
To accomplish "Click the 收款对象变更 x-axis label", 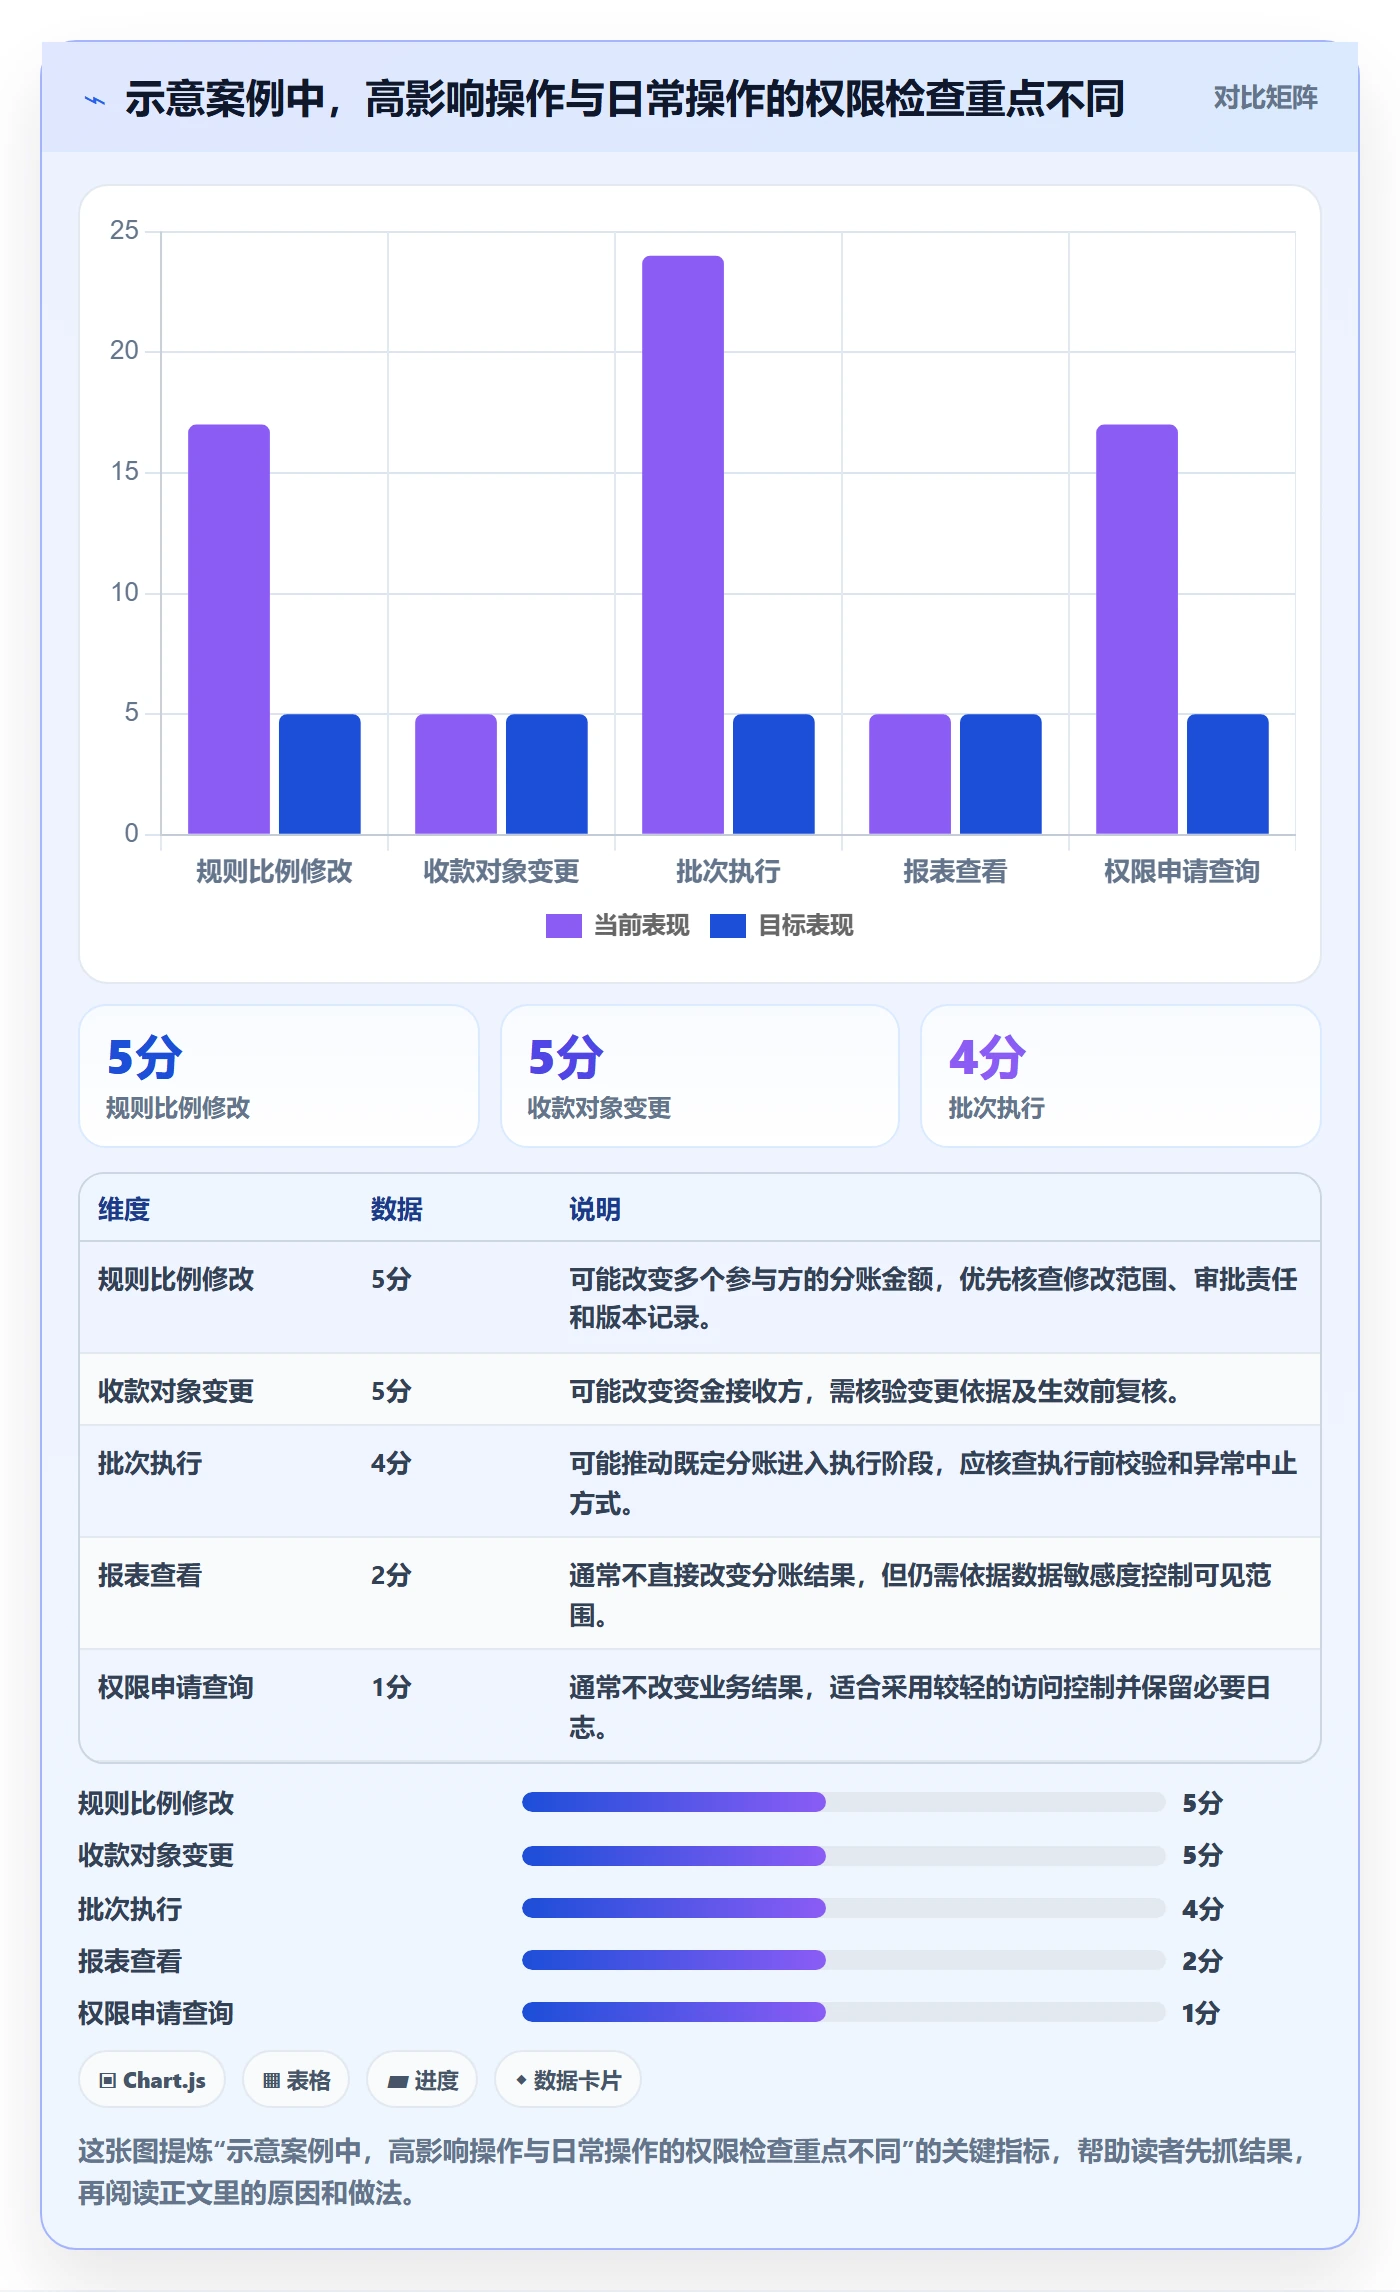I will click(501, 871).
